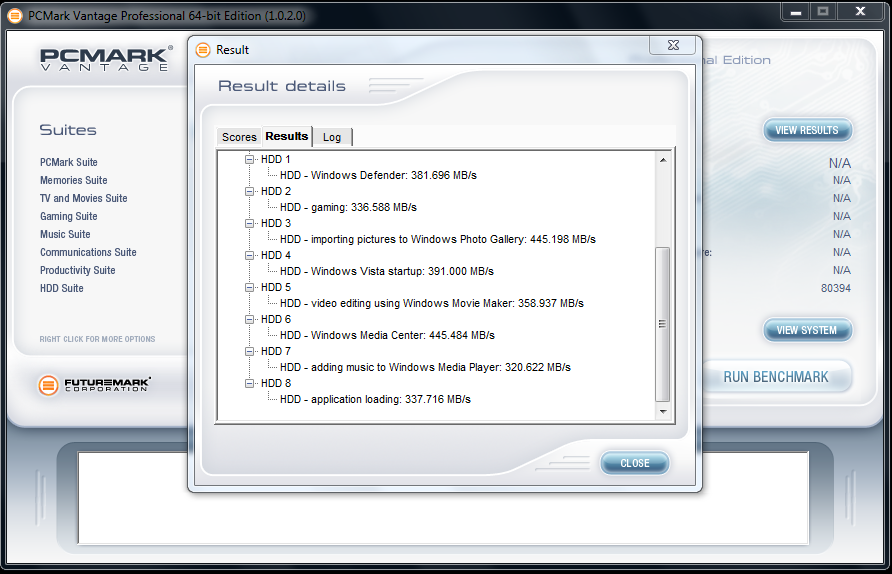Select the HDD 5 tree label
This screenshot has height=574, width=892.
point(276,287)
